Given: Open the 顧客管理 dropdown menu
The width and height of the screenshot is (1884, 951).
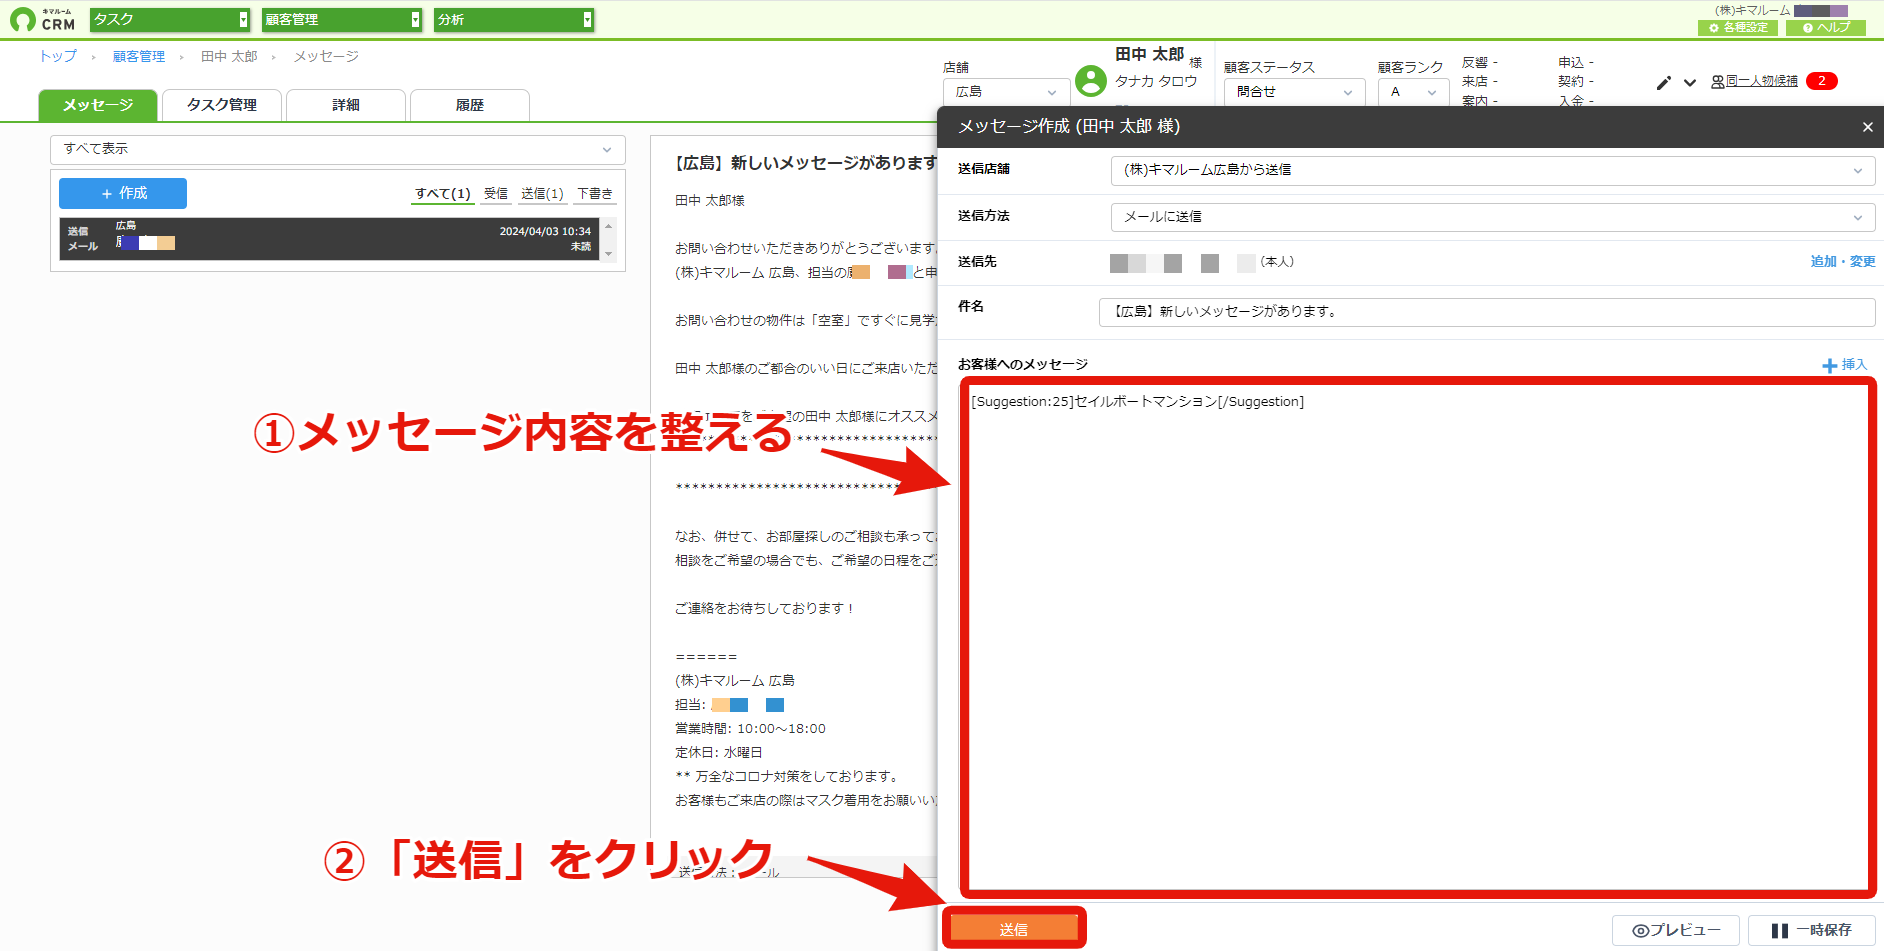Looking at the screenshot, I should tap(342, 19).
